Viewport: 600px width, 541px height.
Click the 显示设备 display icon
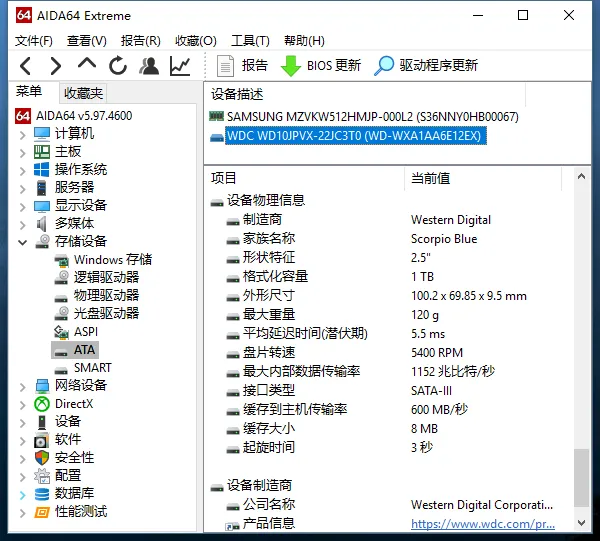(42, 206)
